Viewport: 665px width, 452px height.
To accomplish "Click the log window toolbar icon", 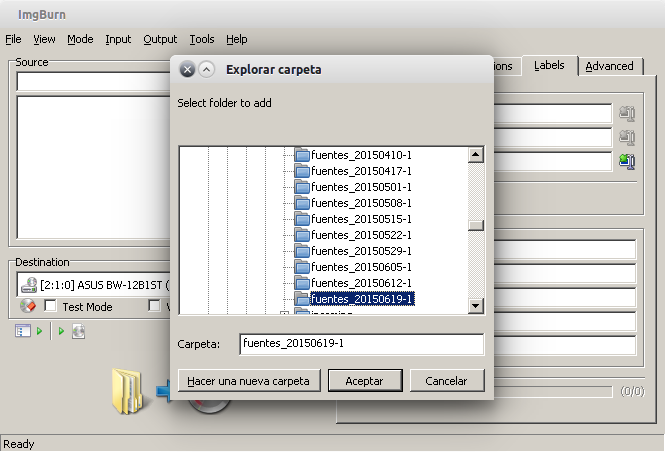I will click(22, 331).
